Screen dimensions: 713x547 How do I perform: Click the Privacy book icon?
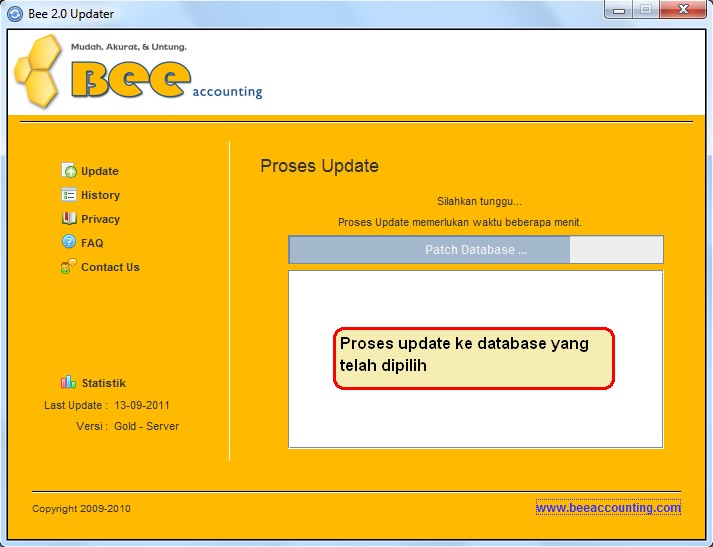[69, 219]
